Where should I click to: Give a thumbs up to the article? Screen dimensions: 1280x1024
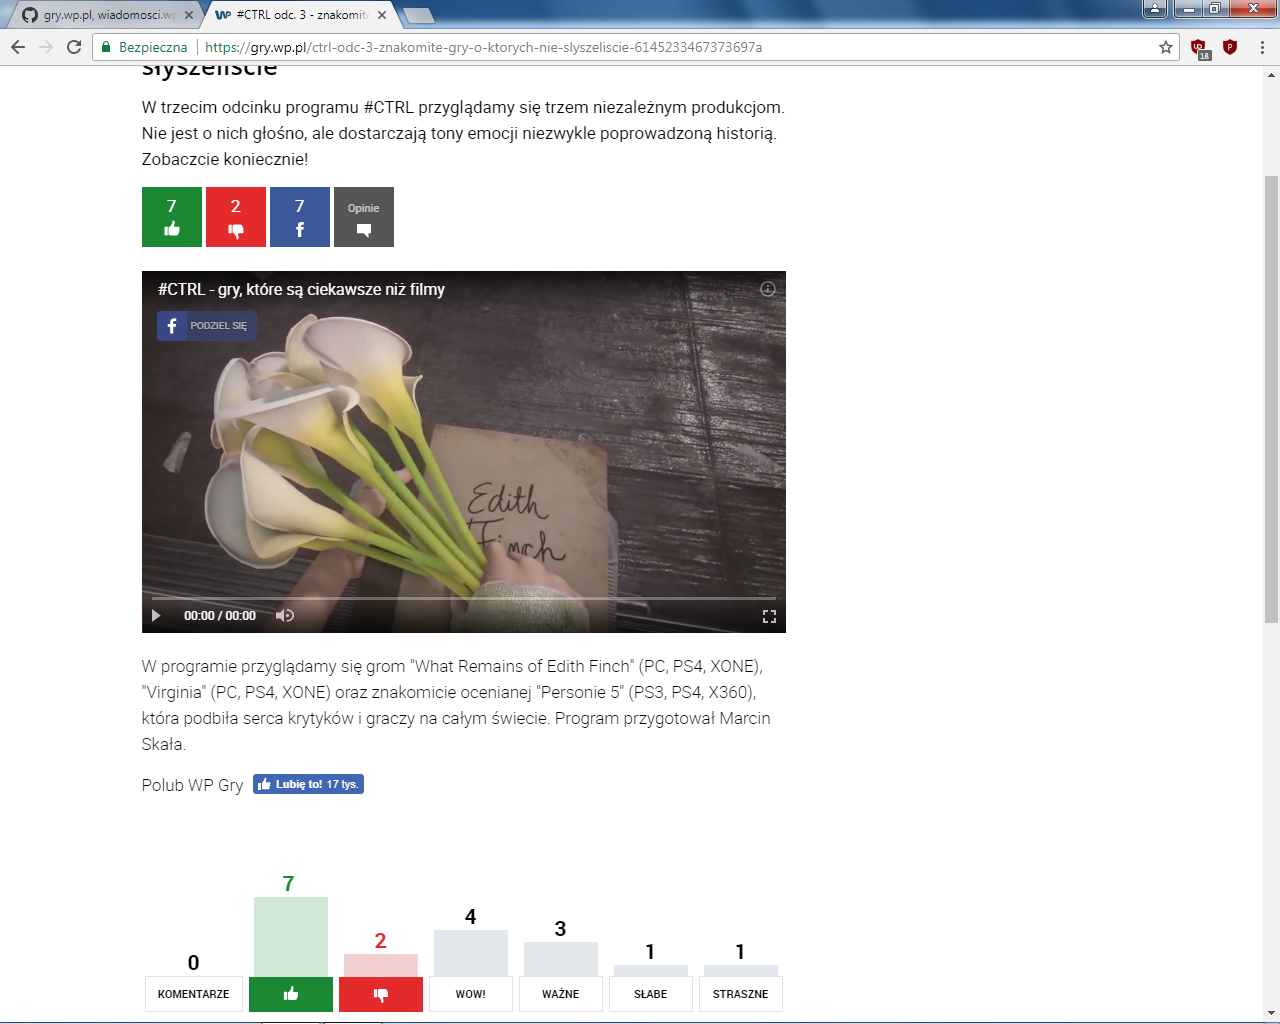coord(171,217)
